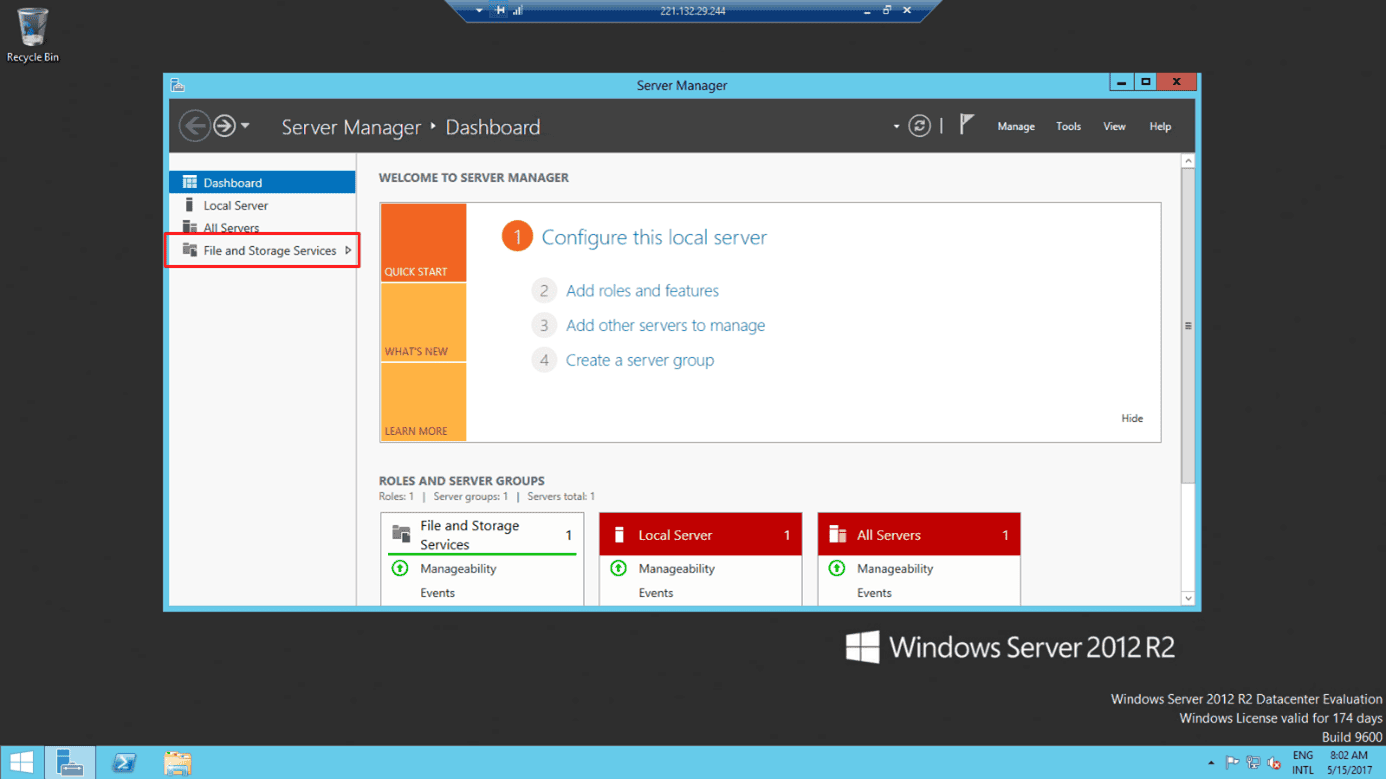
Task: Select the WHAT'S NEW tile
Action: 423,322
